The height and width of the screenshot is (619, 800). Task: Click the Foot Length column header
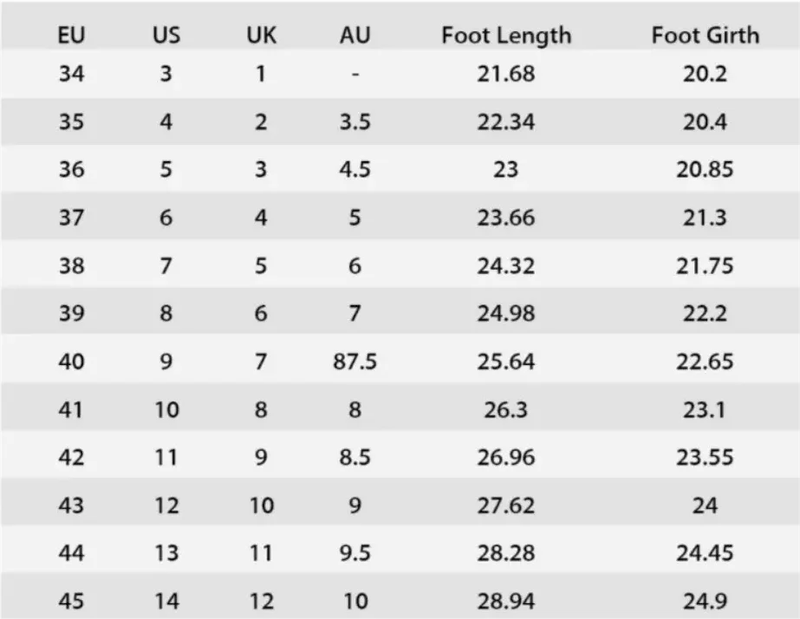point(506,35)
